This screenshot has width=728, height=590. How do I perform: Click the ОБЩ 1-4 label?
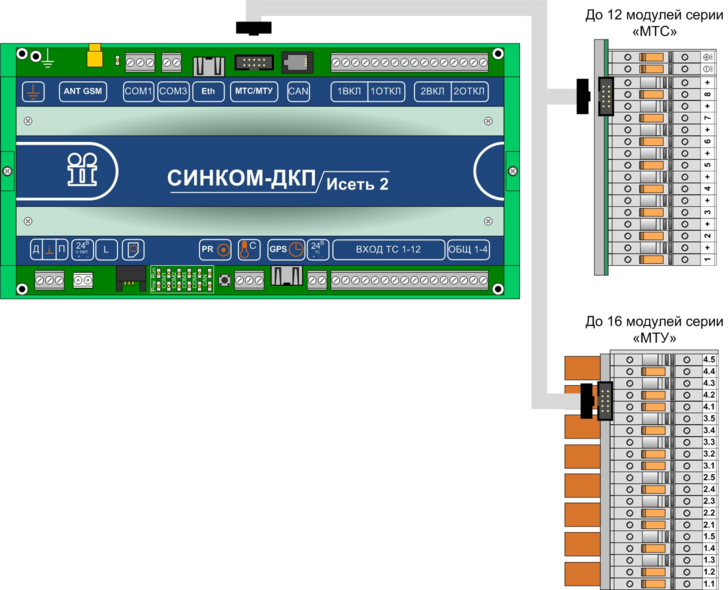pos(469,249)
